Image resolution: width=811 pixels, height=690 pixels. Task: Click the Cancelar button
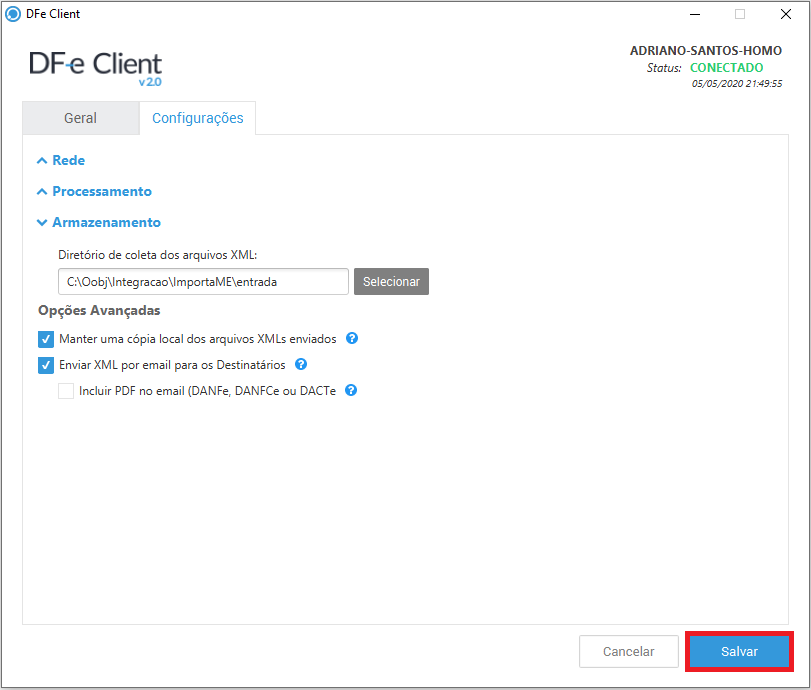[628, 651]
